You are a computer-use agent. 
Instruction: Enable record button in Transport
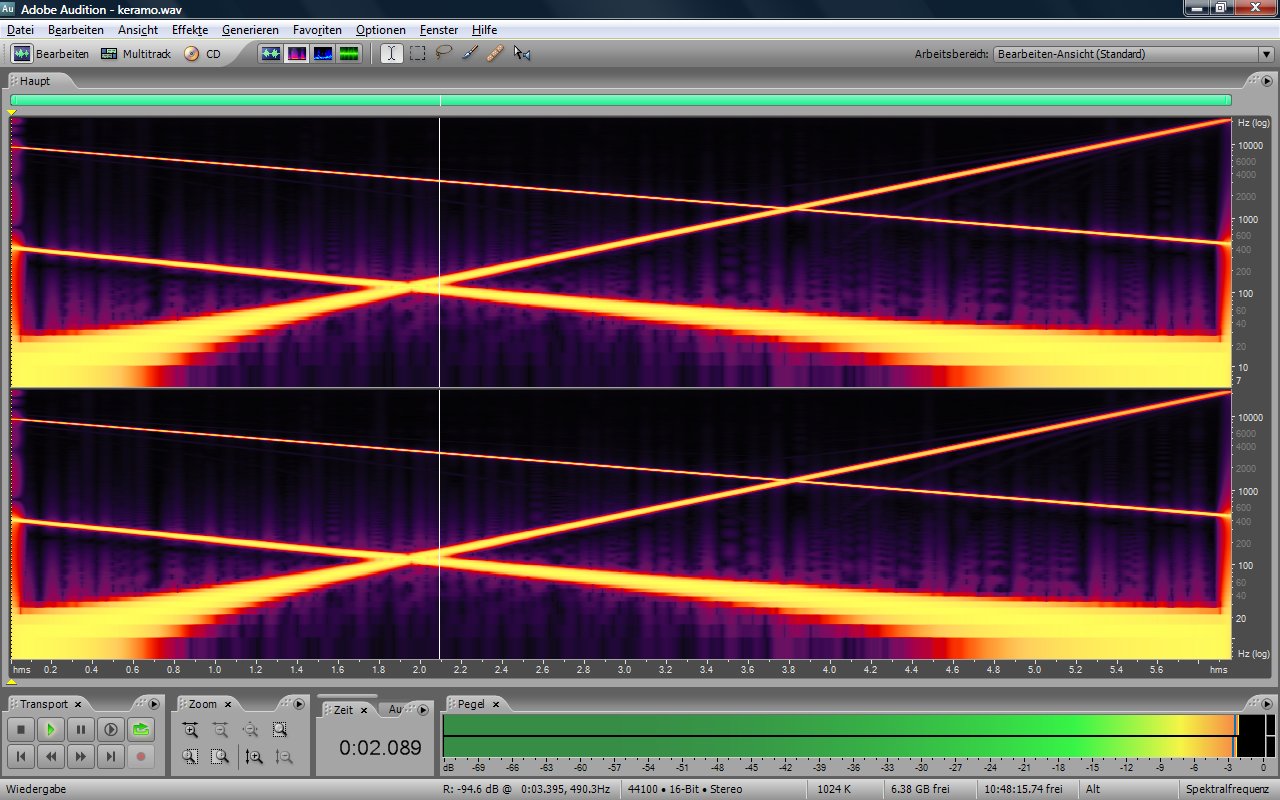coord(141,757)
